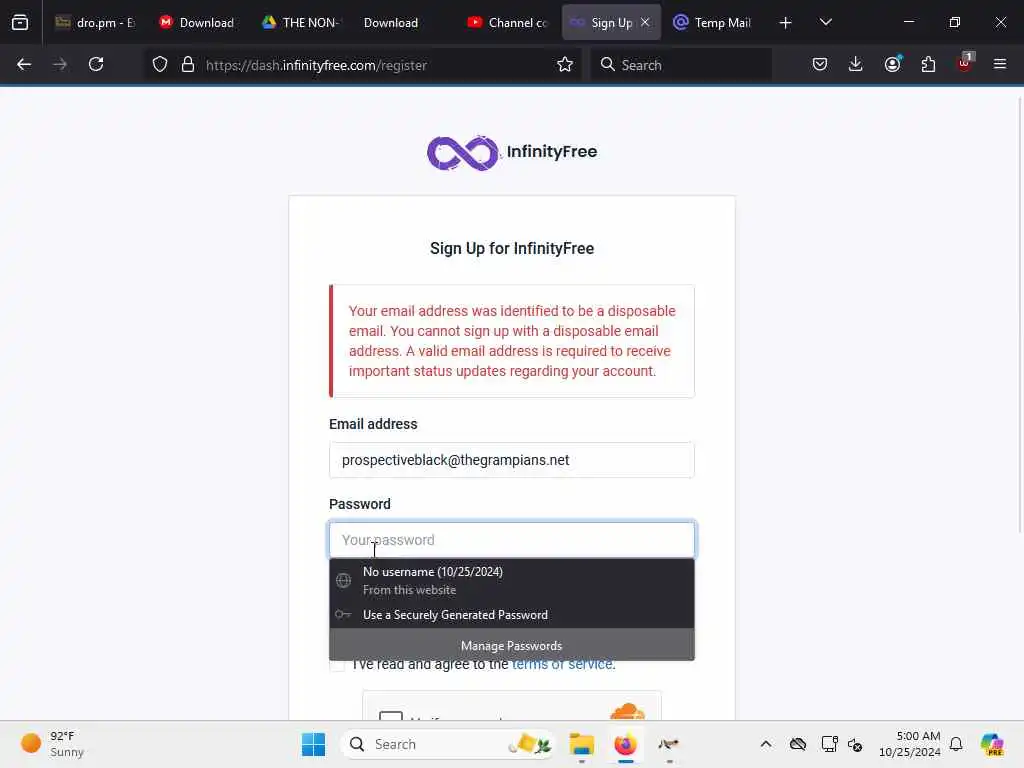1024x768 pixels.
Task: Open weather widget 92°F Sunny
Action: coord(52,744)
